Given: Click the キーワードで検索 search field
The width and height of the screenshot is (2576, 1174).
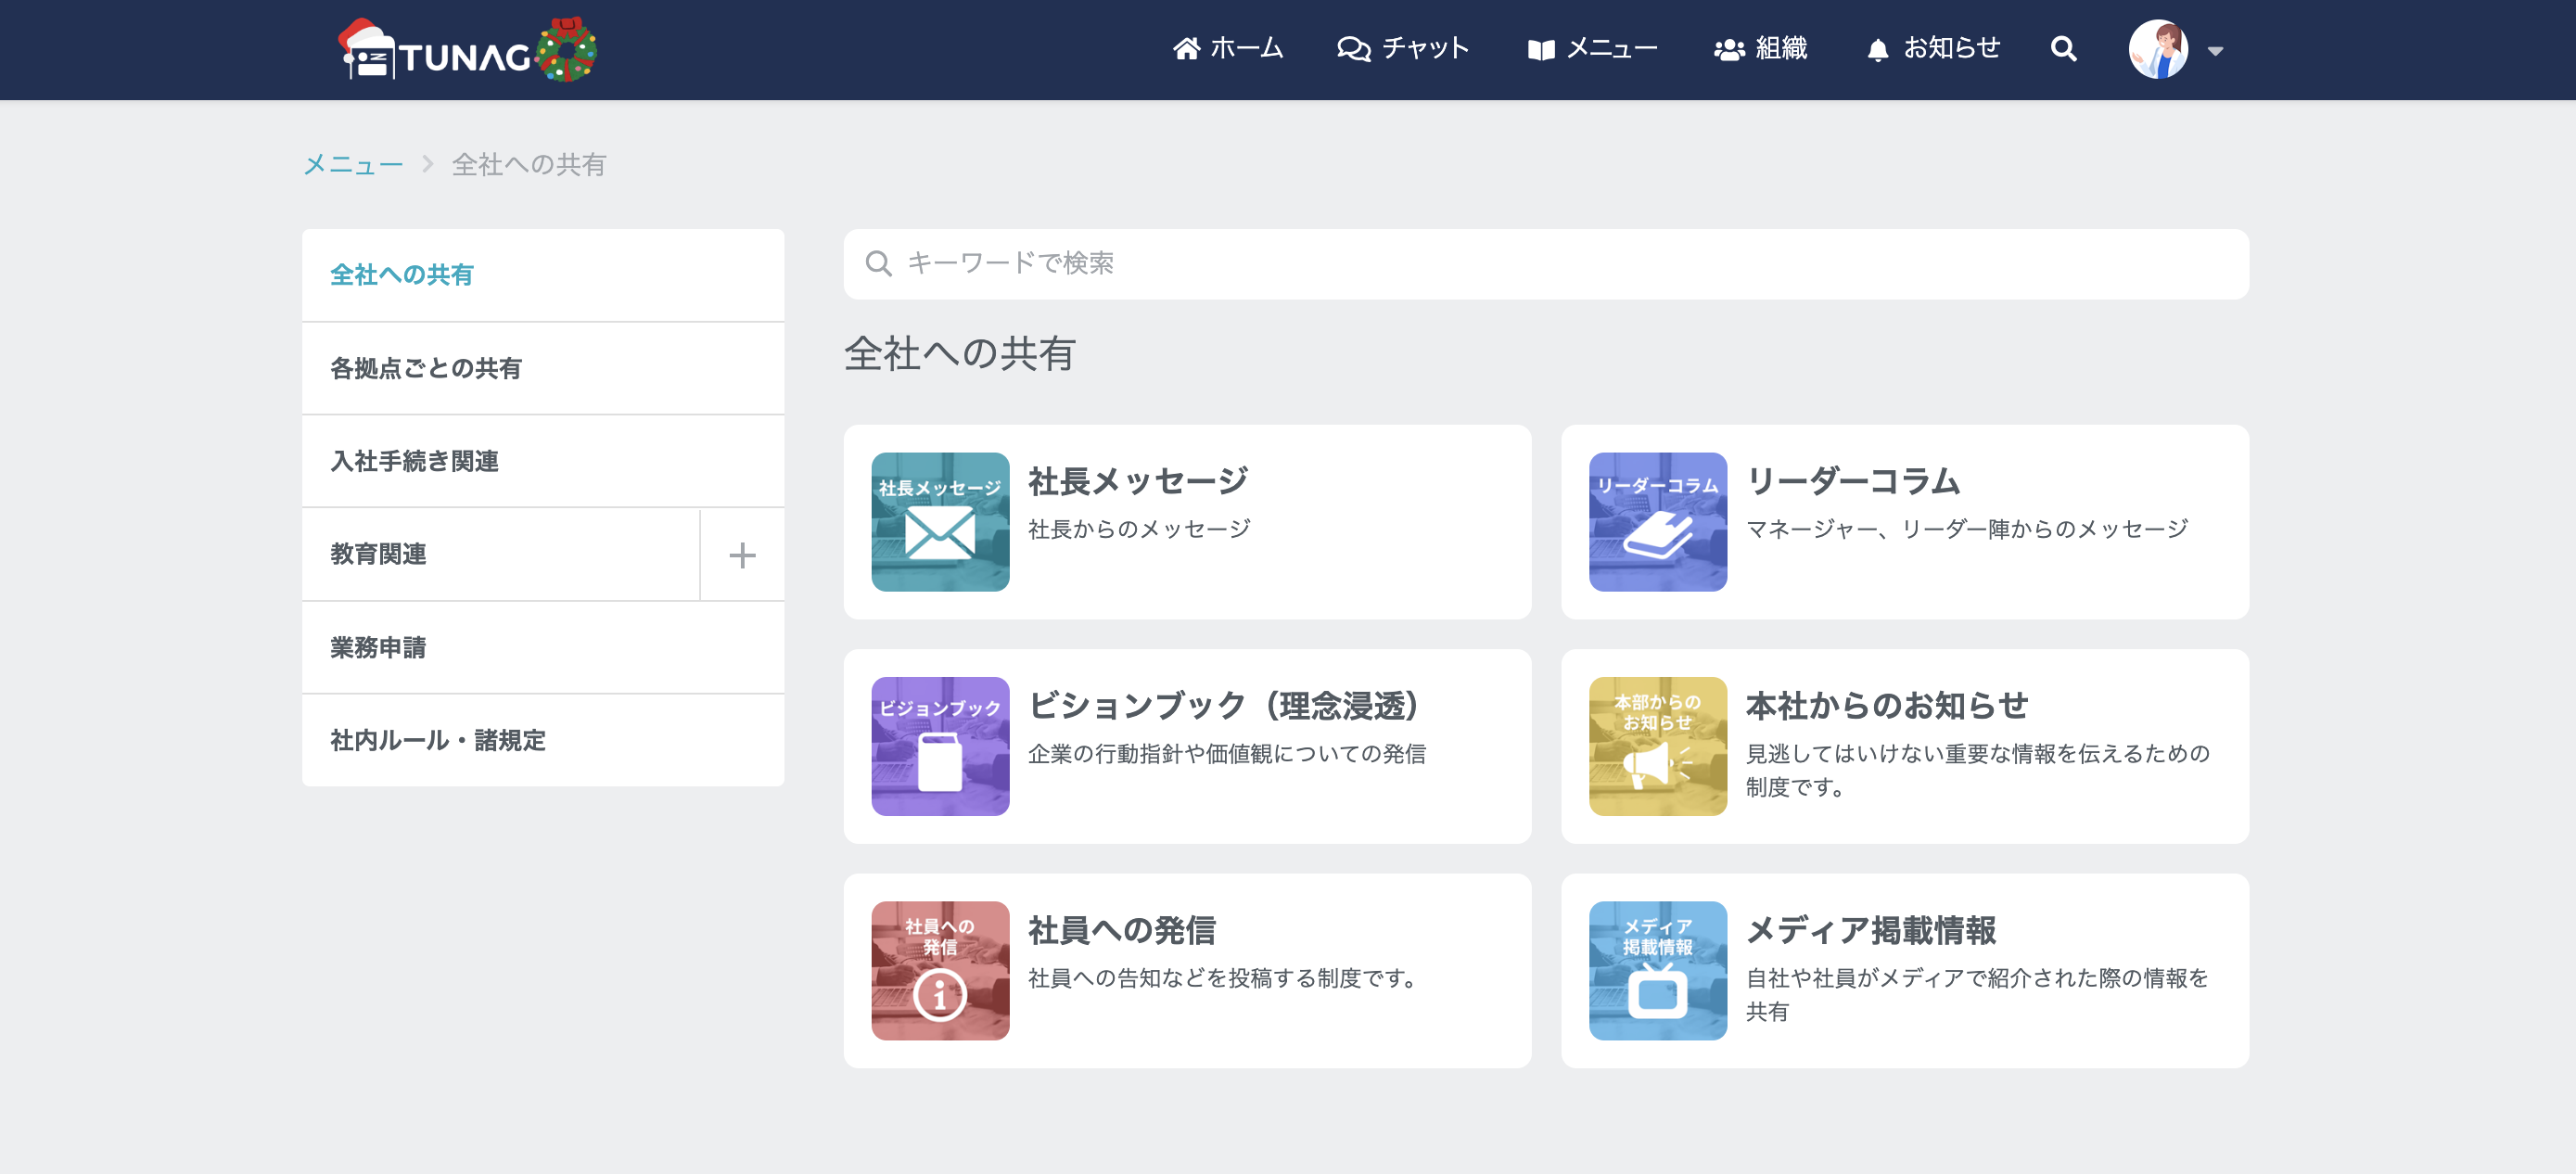Looking at the screenshot, I should (x=1545, y=264).
